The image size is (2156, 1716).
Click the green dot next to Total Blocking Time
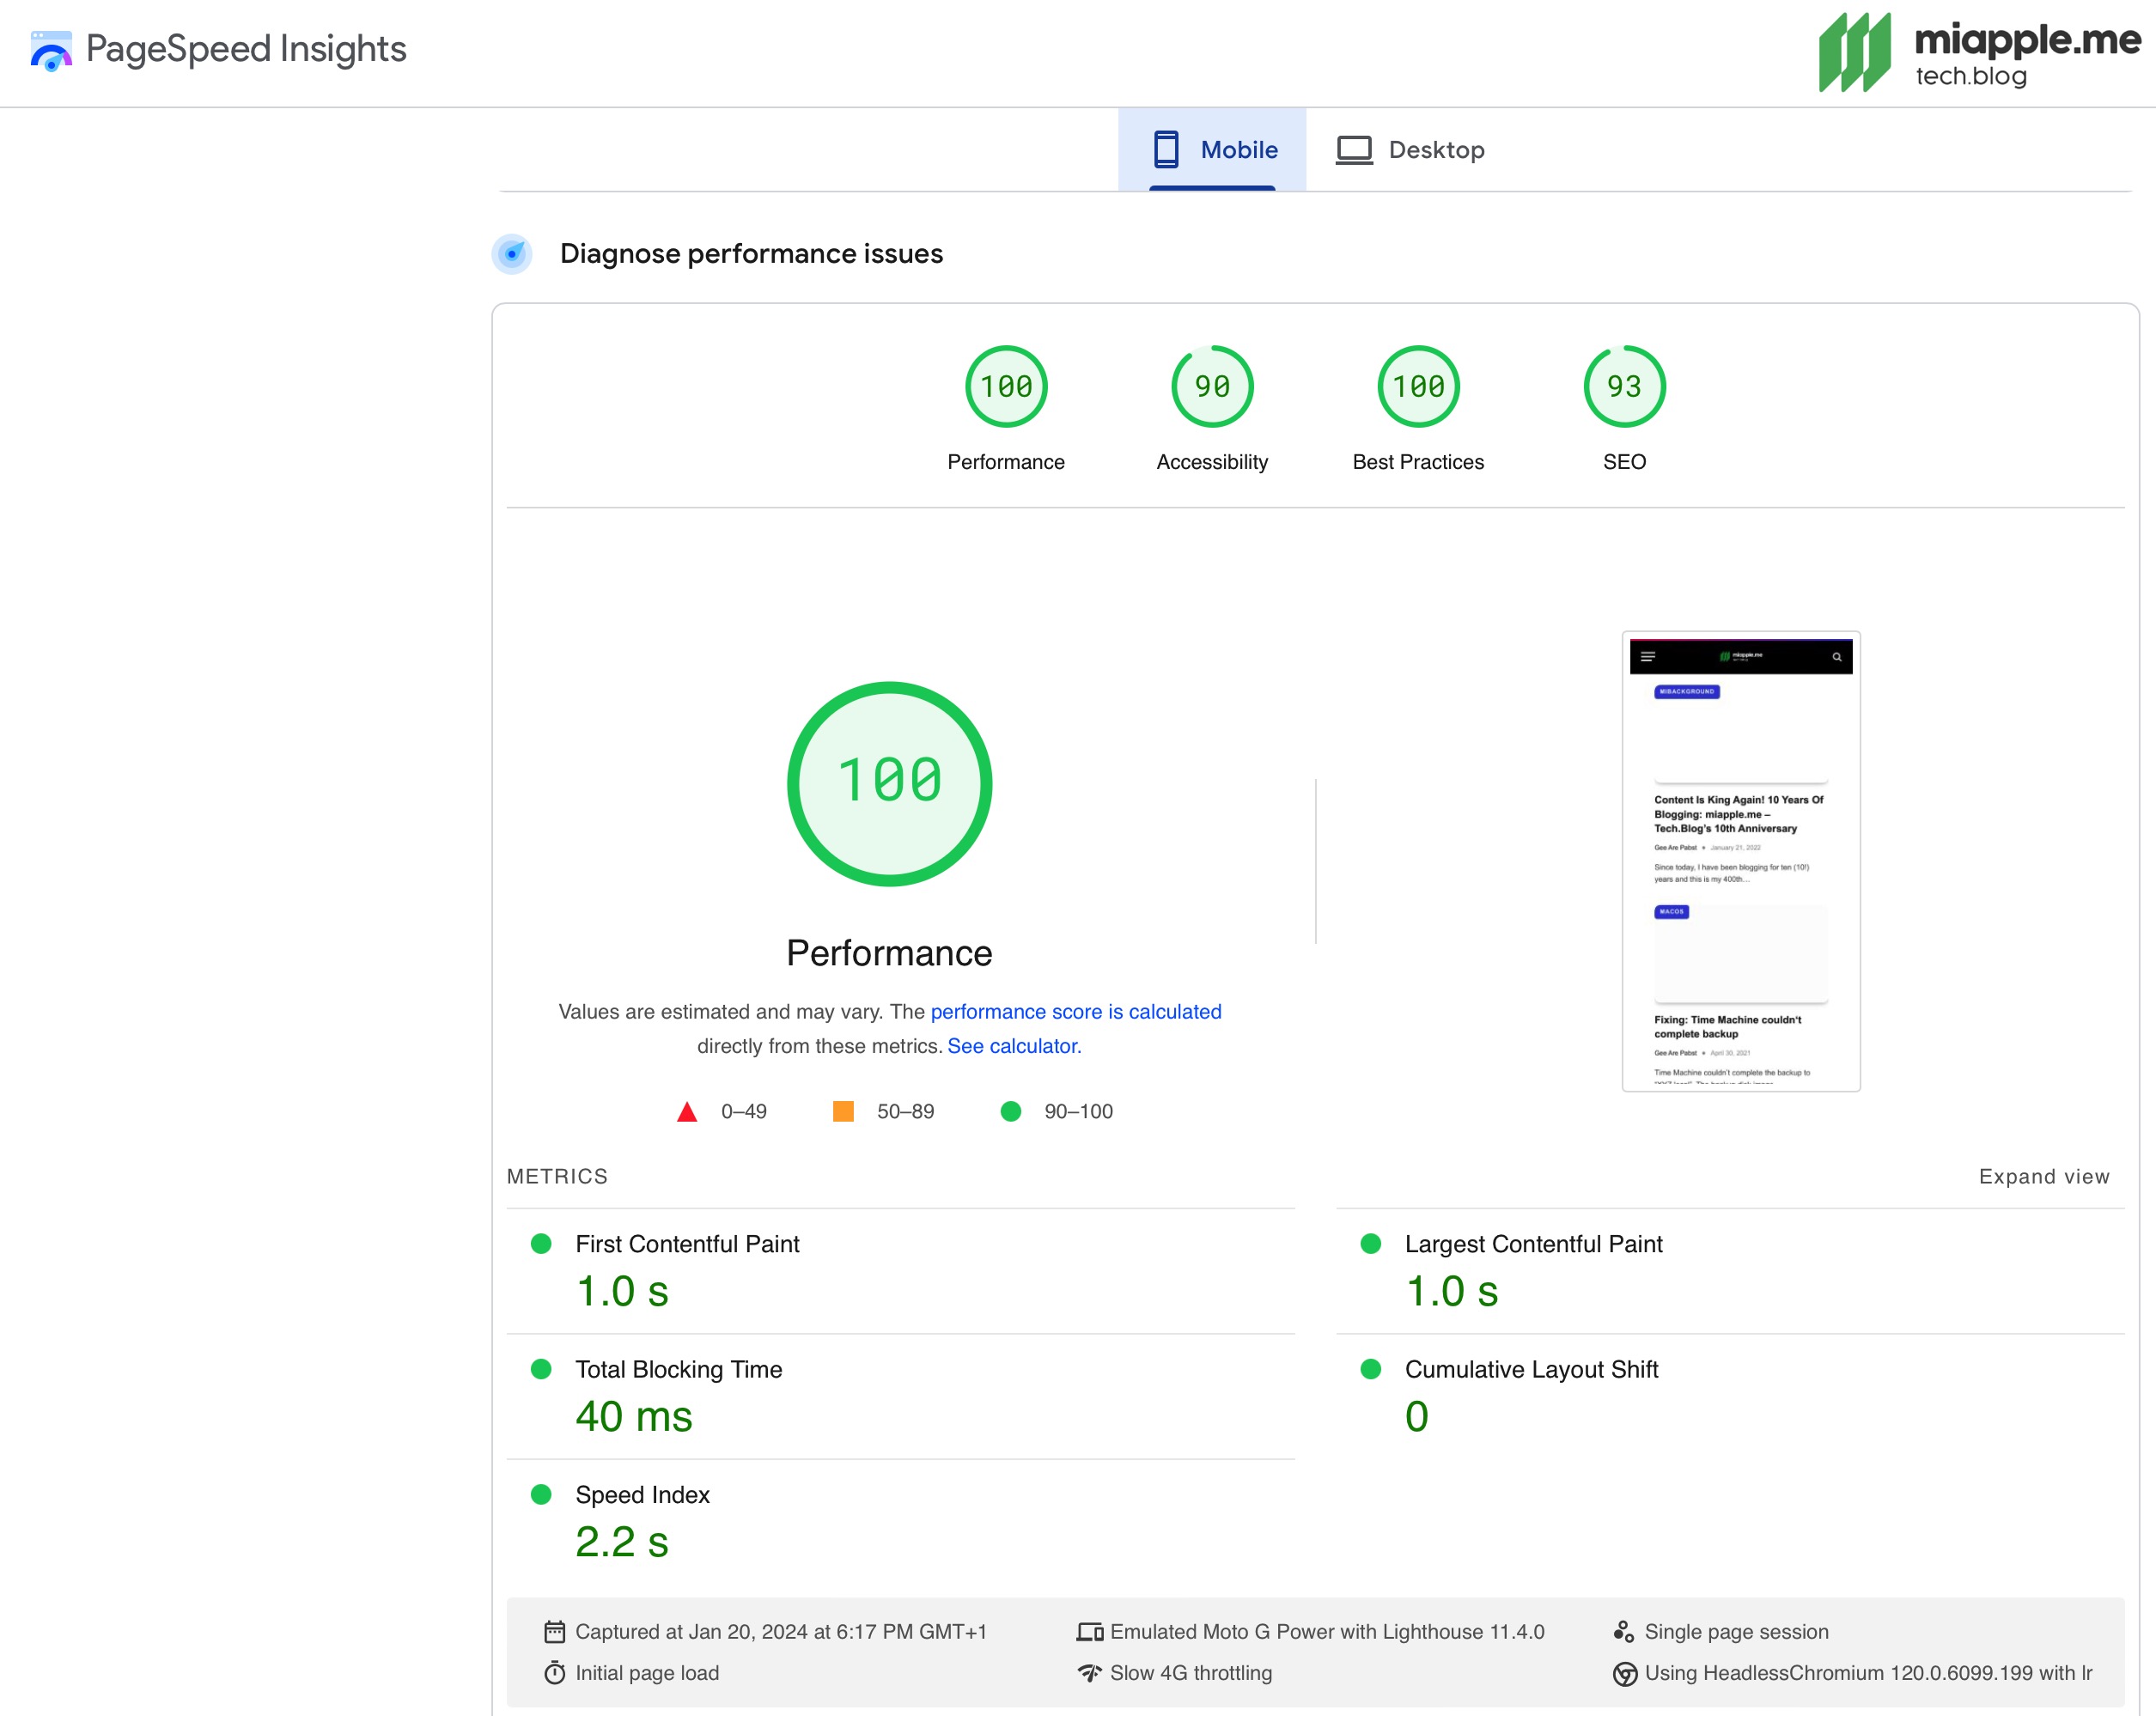pos(541,1369)
